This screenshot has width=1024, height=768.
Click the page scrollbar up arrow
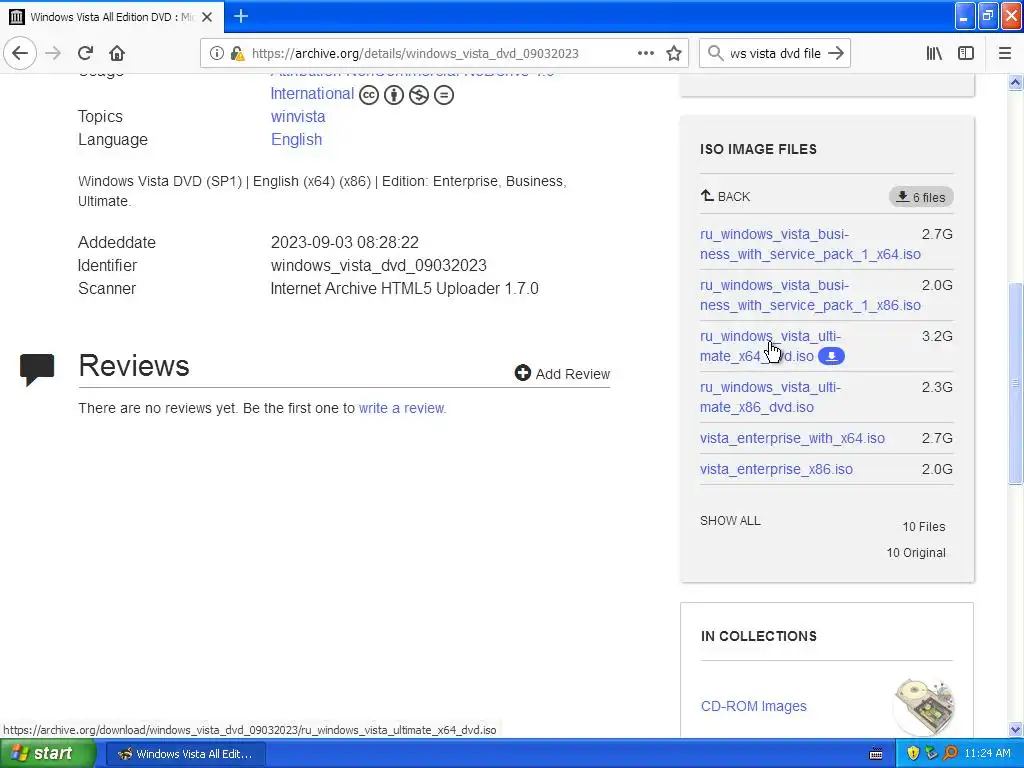point(1015,82)
